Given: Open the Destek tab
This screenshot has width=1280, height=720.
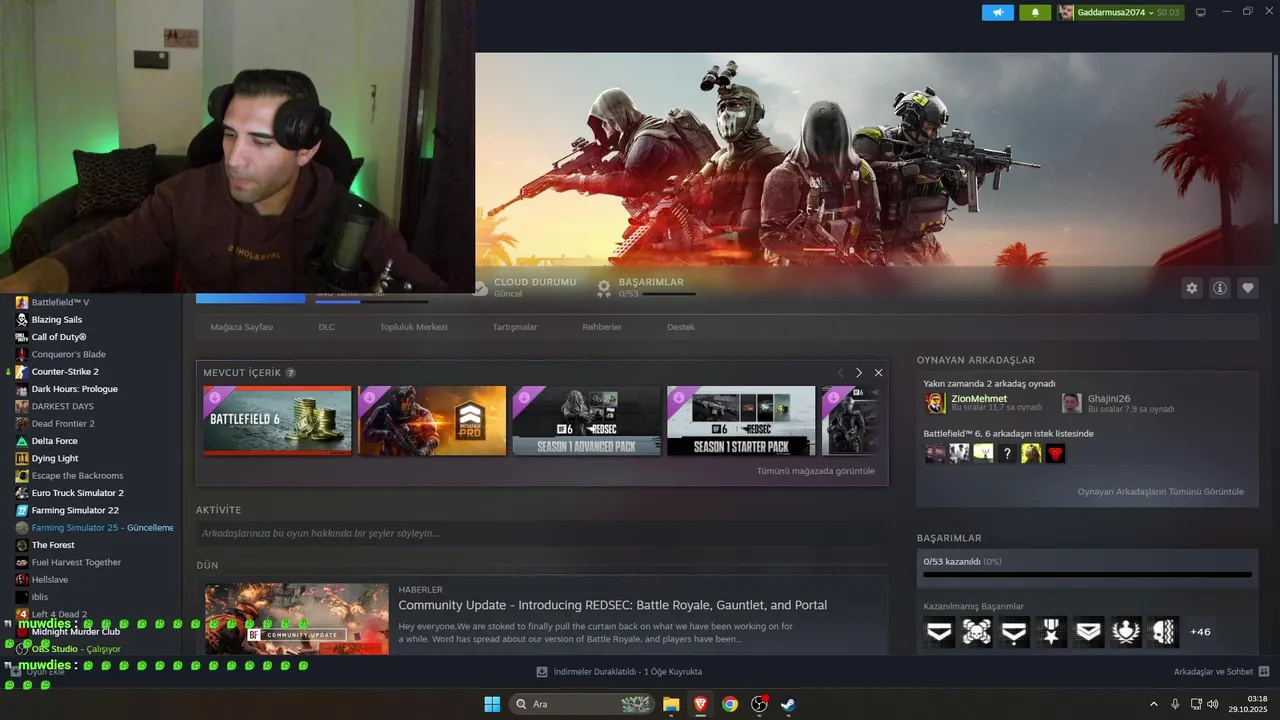Looking at the screenshot, I should (681, 327).
